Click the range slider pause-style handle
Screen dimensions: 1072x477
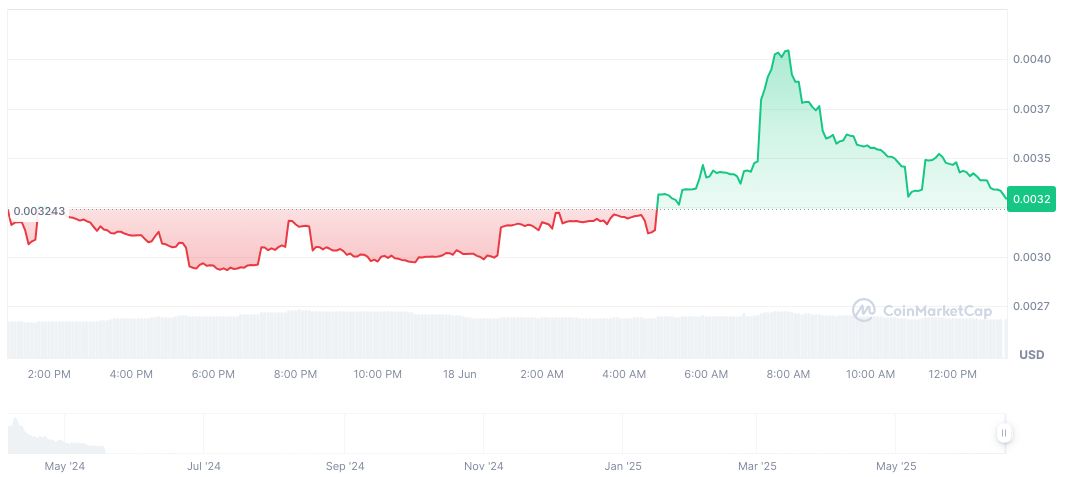(1003, 433)
